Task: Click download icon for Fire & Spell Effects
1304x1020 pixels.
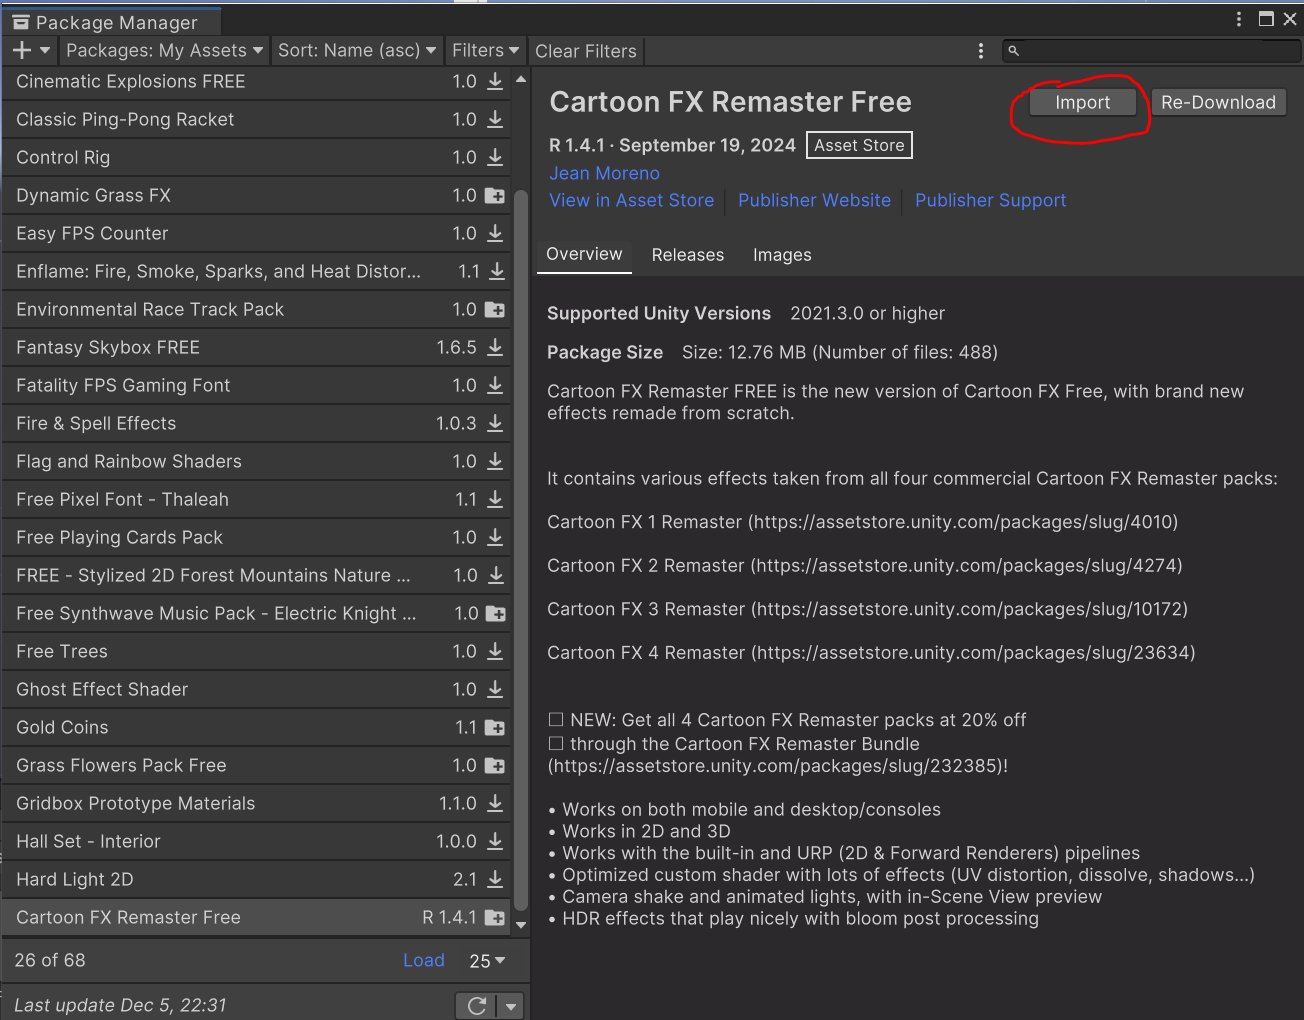Action: pyautogui.click(x=495, y=424)
